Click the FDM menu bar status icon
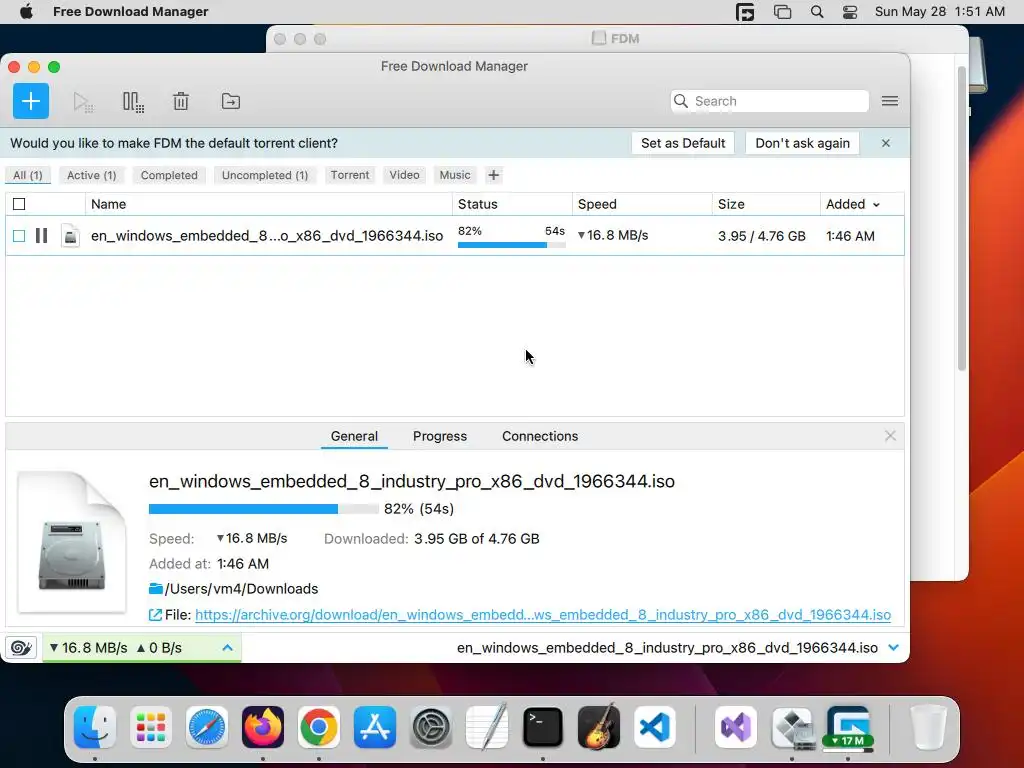This screenshot has height=768, width=1024. pyautogui.click(x=745, y=12)
